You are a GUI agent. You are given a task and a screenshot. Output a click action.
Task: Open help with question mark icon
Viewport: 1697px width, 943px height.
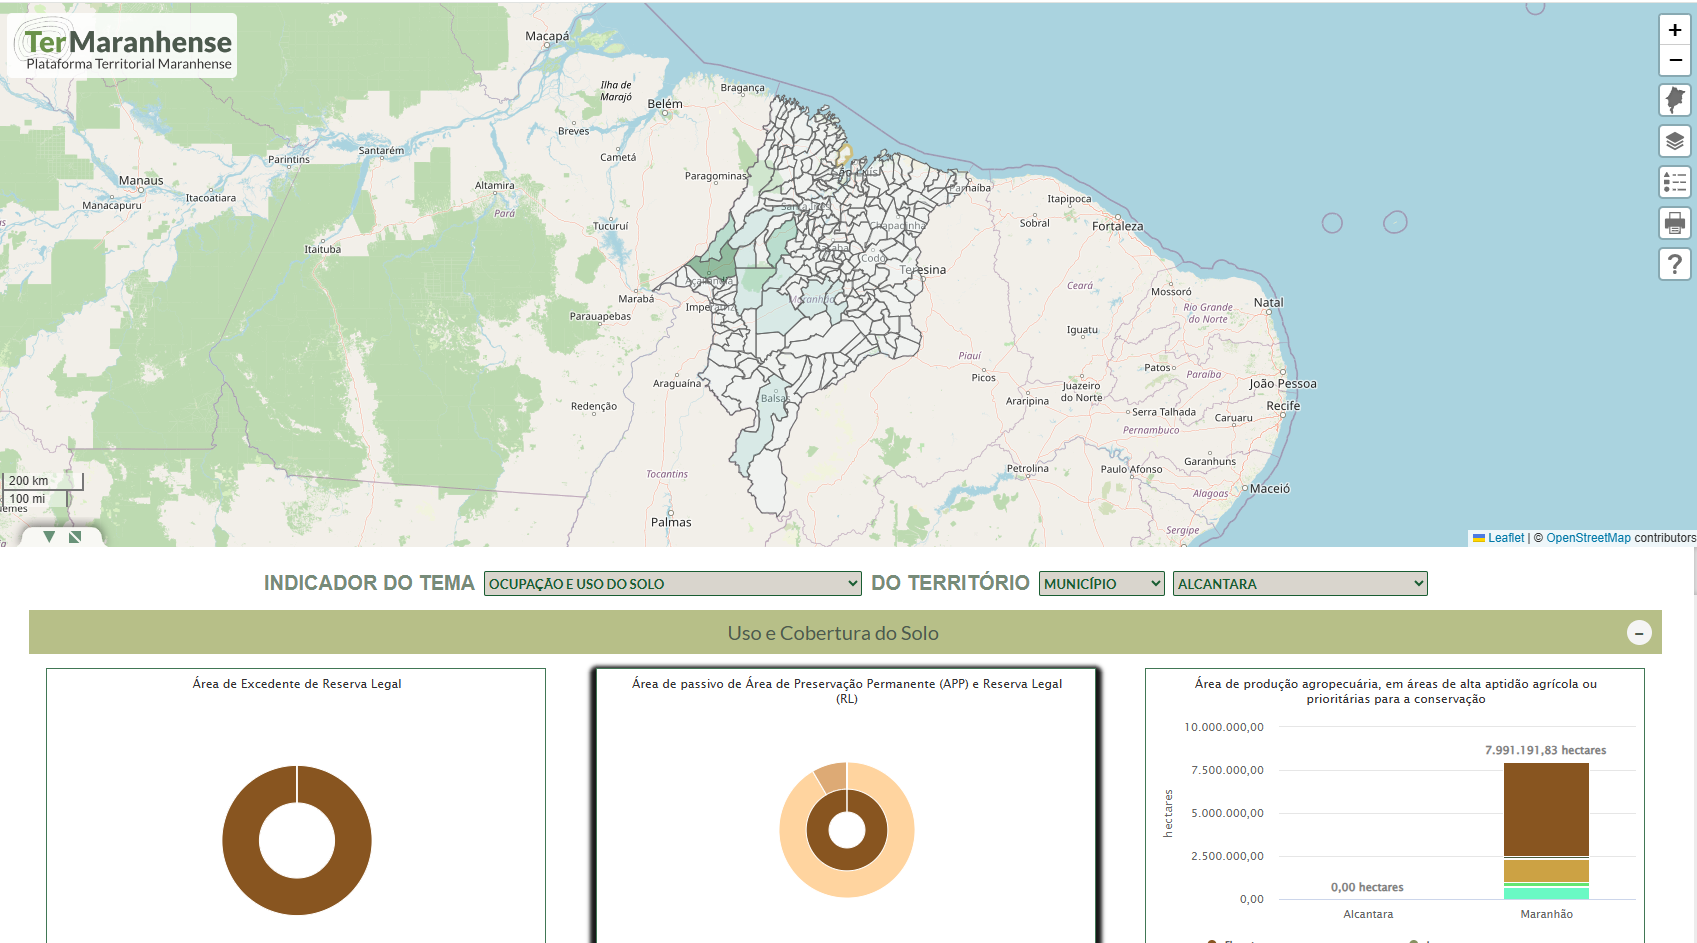click(1675, 264)
